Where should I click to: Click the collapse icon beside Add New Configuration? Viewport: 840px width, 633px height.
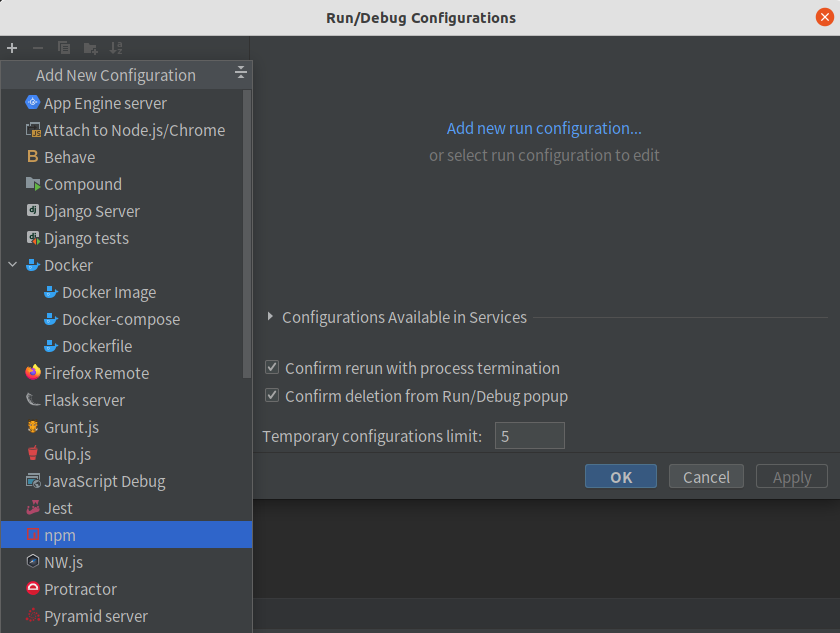tap(241, 72)
